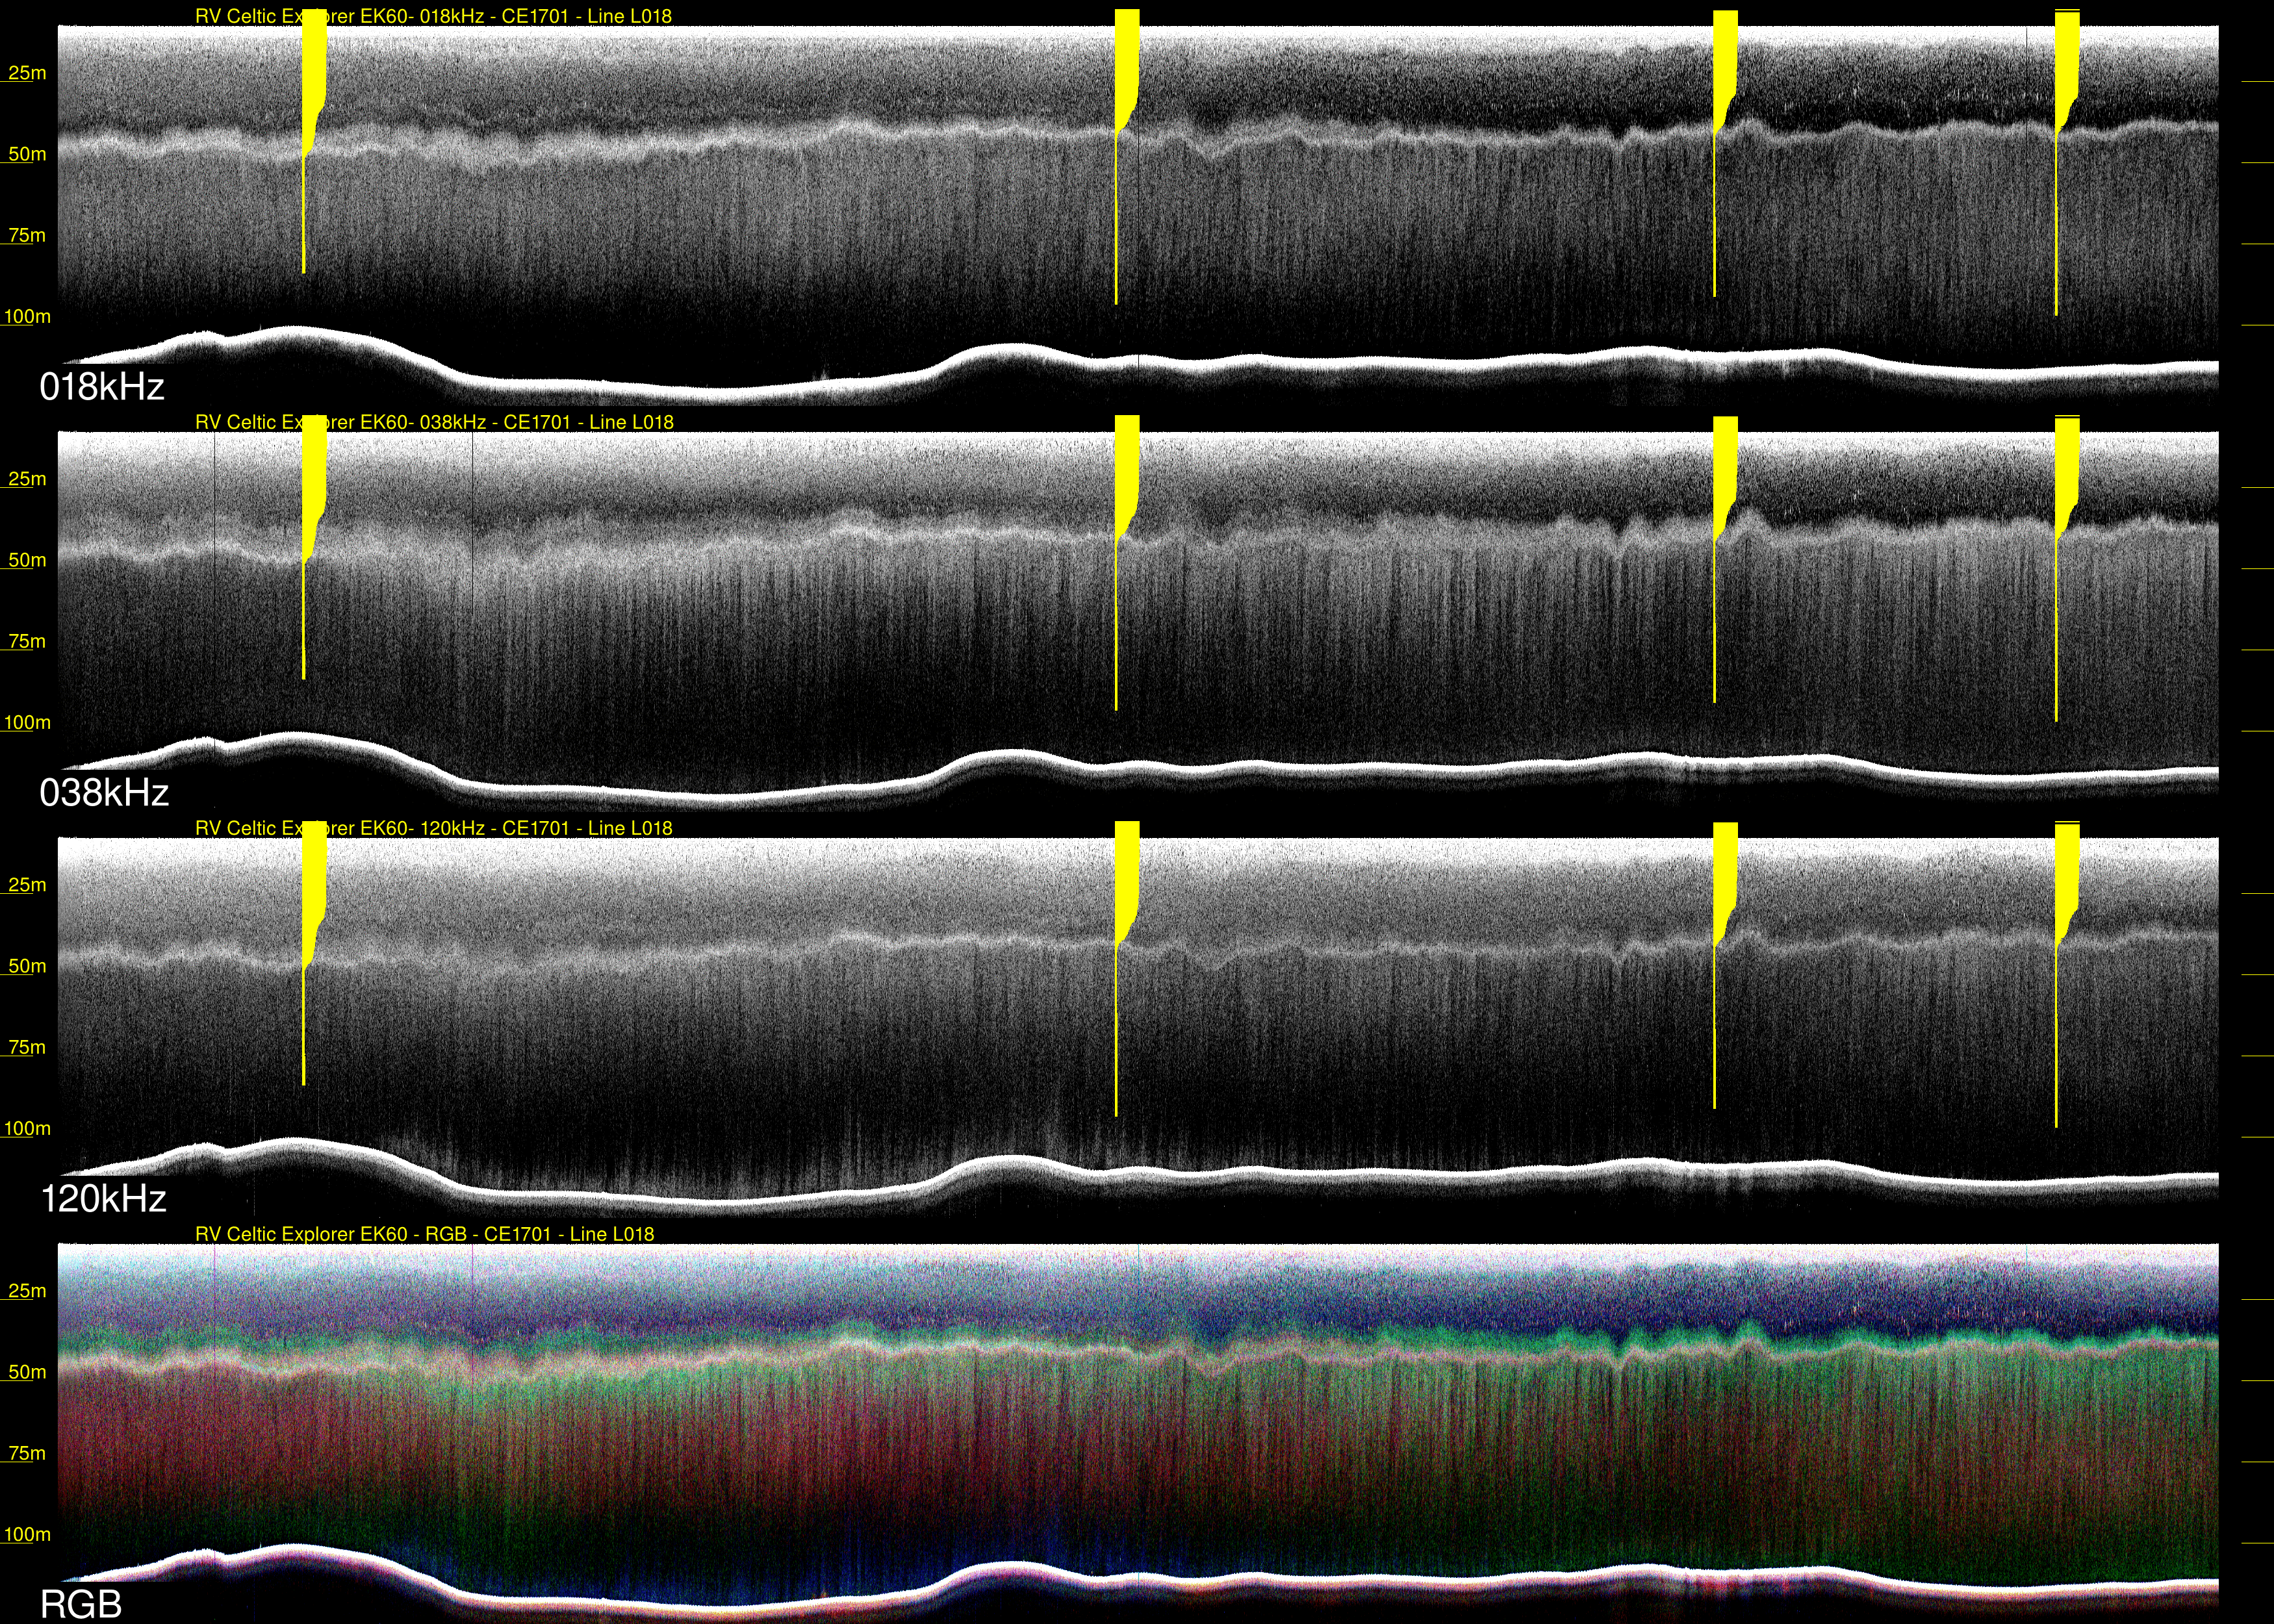Click the 50m depth label in RGB panel

click(x=27, y=1372)
